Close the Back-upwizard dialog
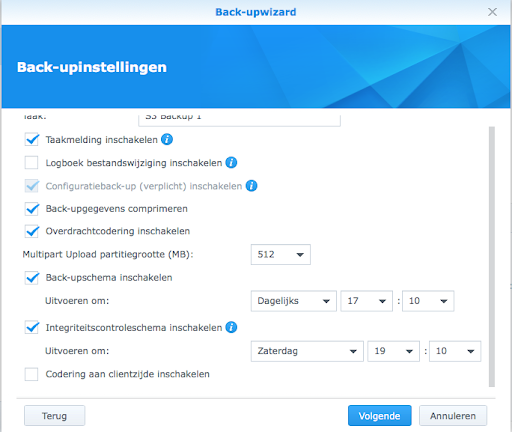512x432 pixels. pyautogui.click(x=492, y=12)
